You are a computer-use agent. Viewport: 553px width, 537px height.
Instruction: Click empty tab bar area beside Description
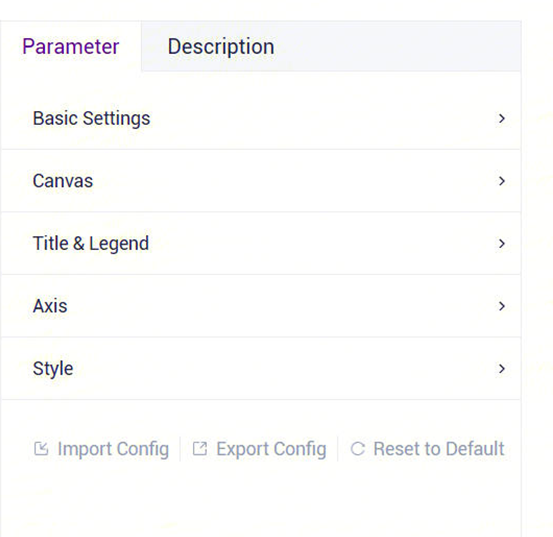click(397, 47)
